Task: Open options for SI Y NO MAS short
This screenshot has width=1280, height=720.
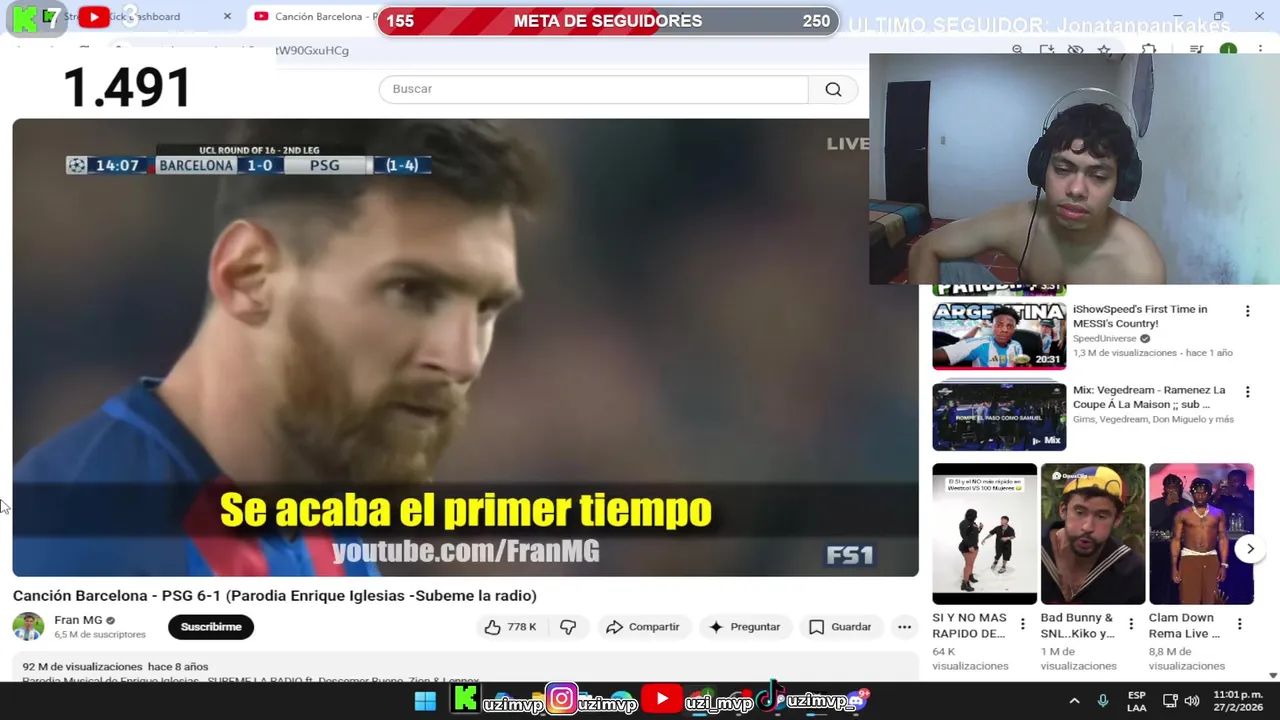Action: tap(1022, 624)
